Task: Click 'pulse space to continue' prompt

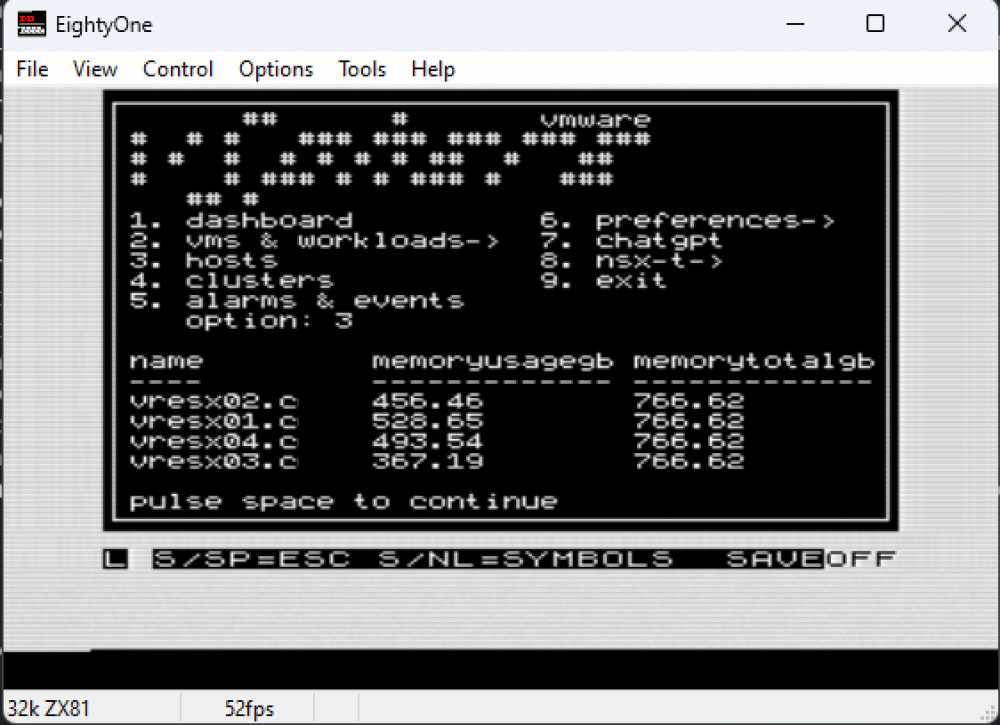Action: coord(343,502)
